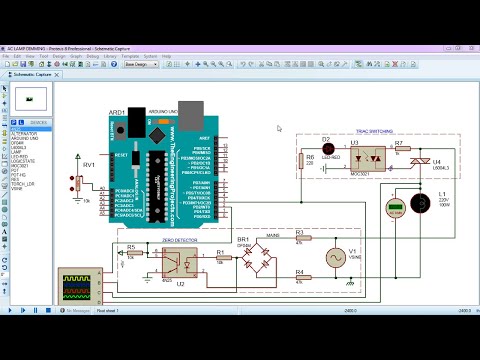This screenshot has width=480, height=360.
Task: Click the Undo toolbar icon
Action: 243,64
